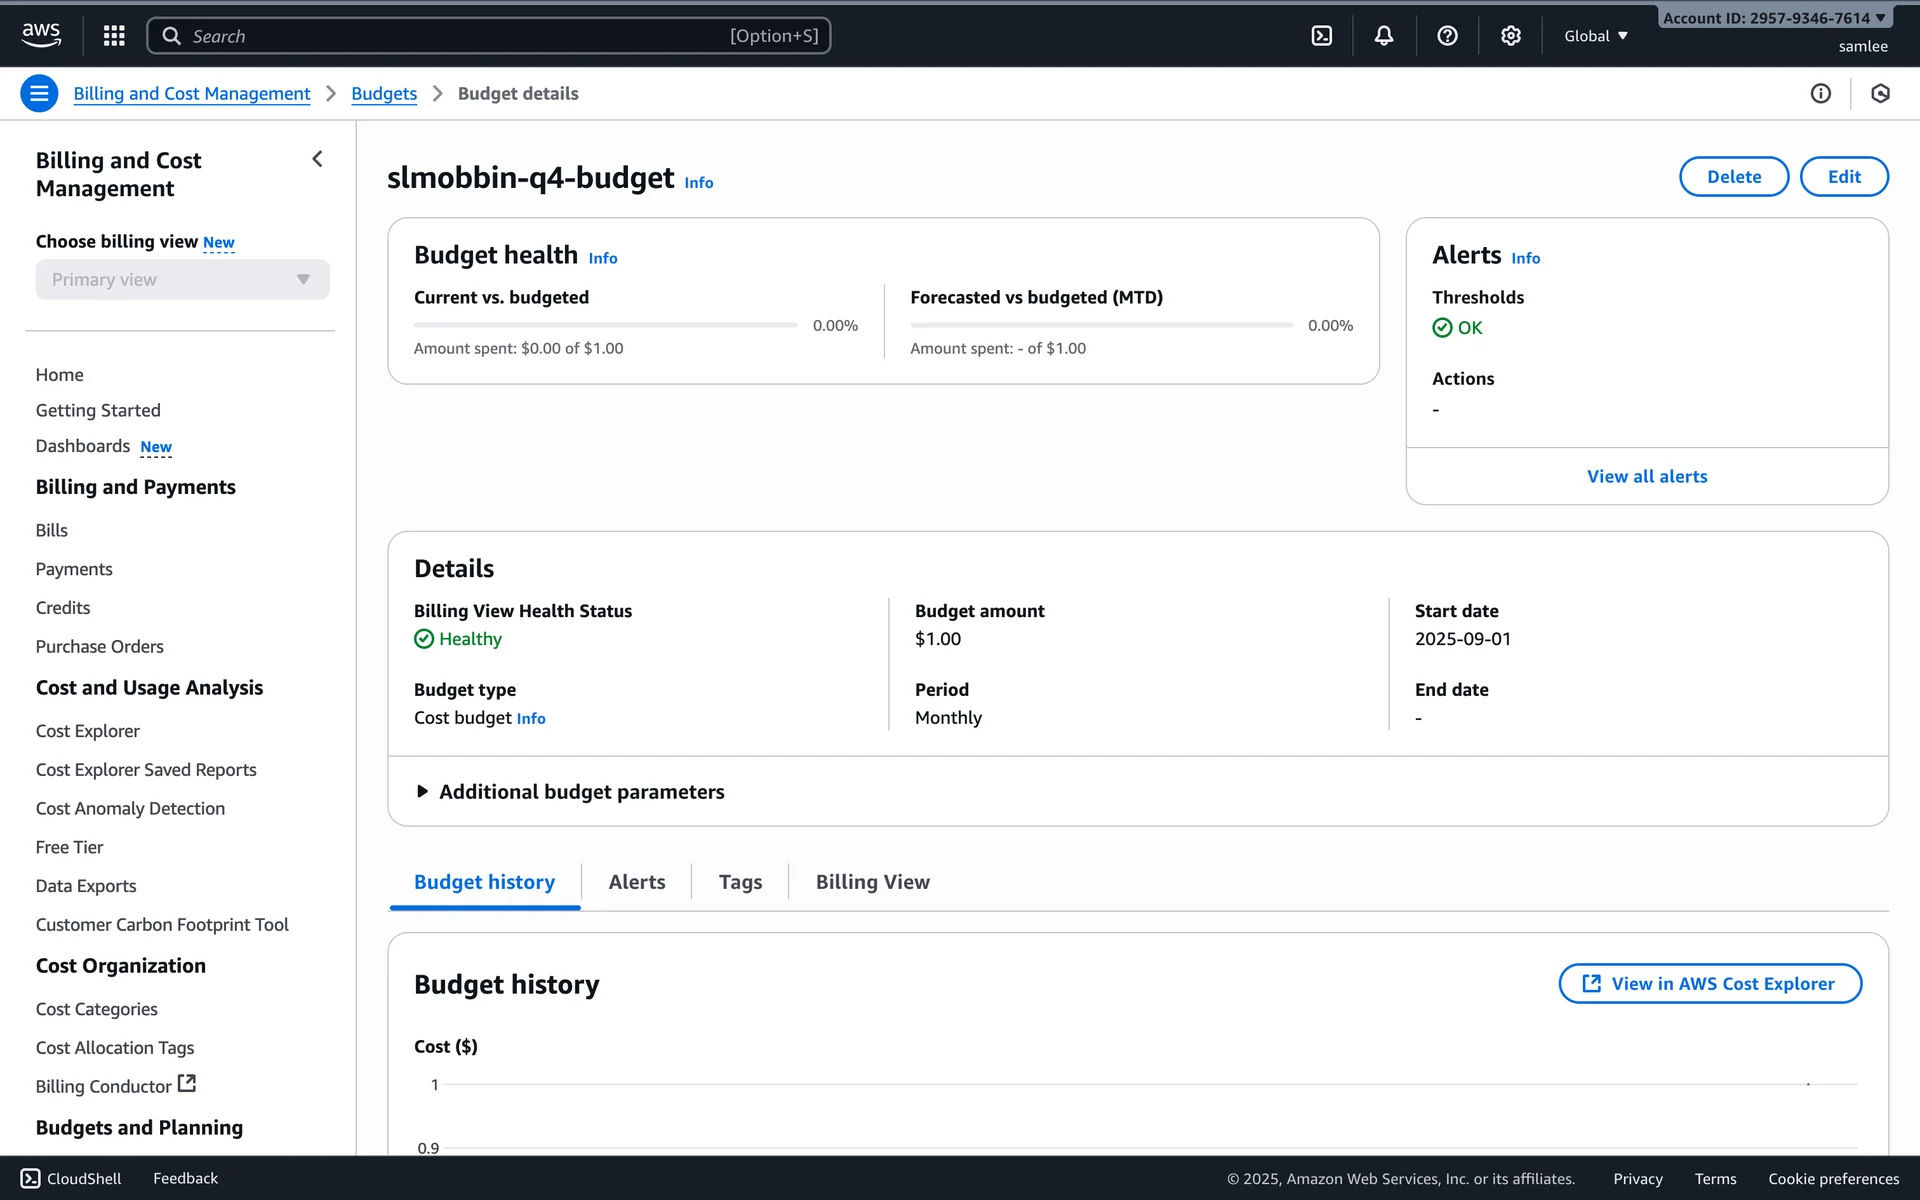The image size is (1920, 1200).
Task: Open View all alerts link
Action: coord(1646,477)
